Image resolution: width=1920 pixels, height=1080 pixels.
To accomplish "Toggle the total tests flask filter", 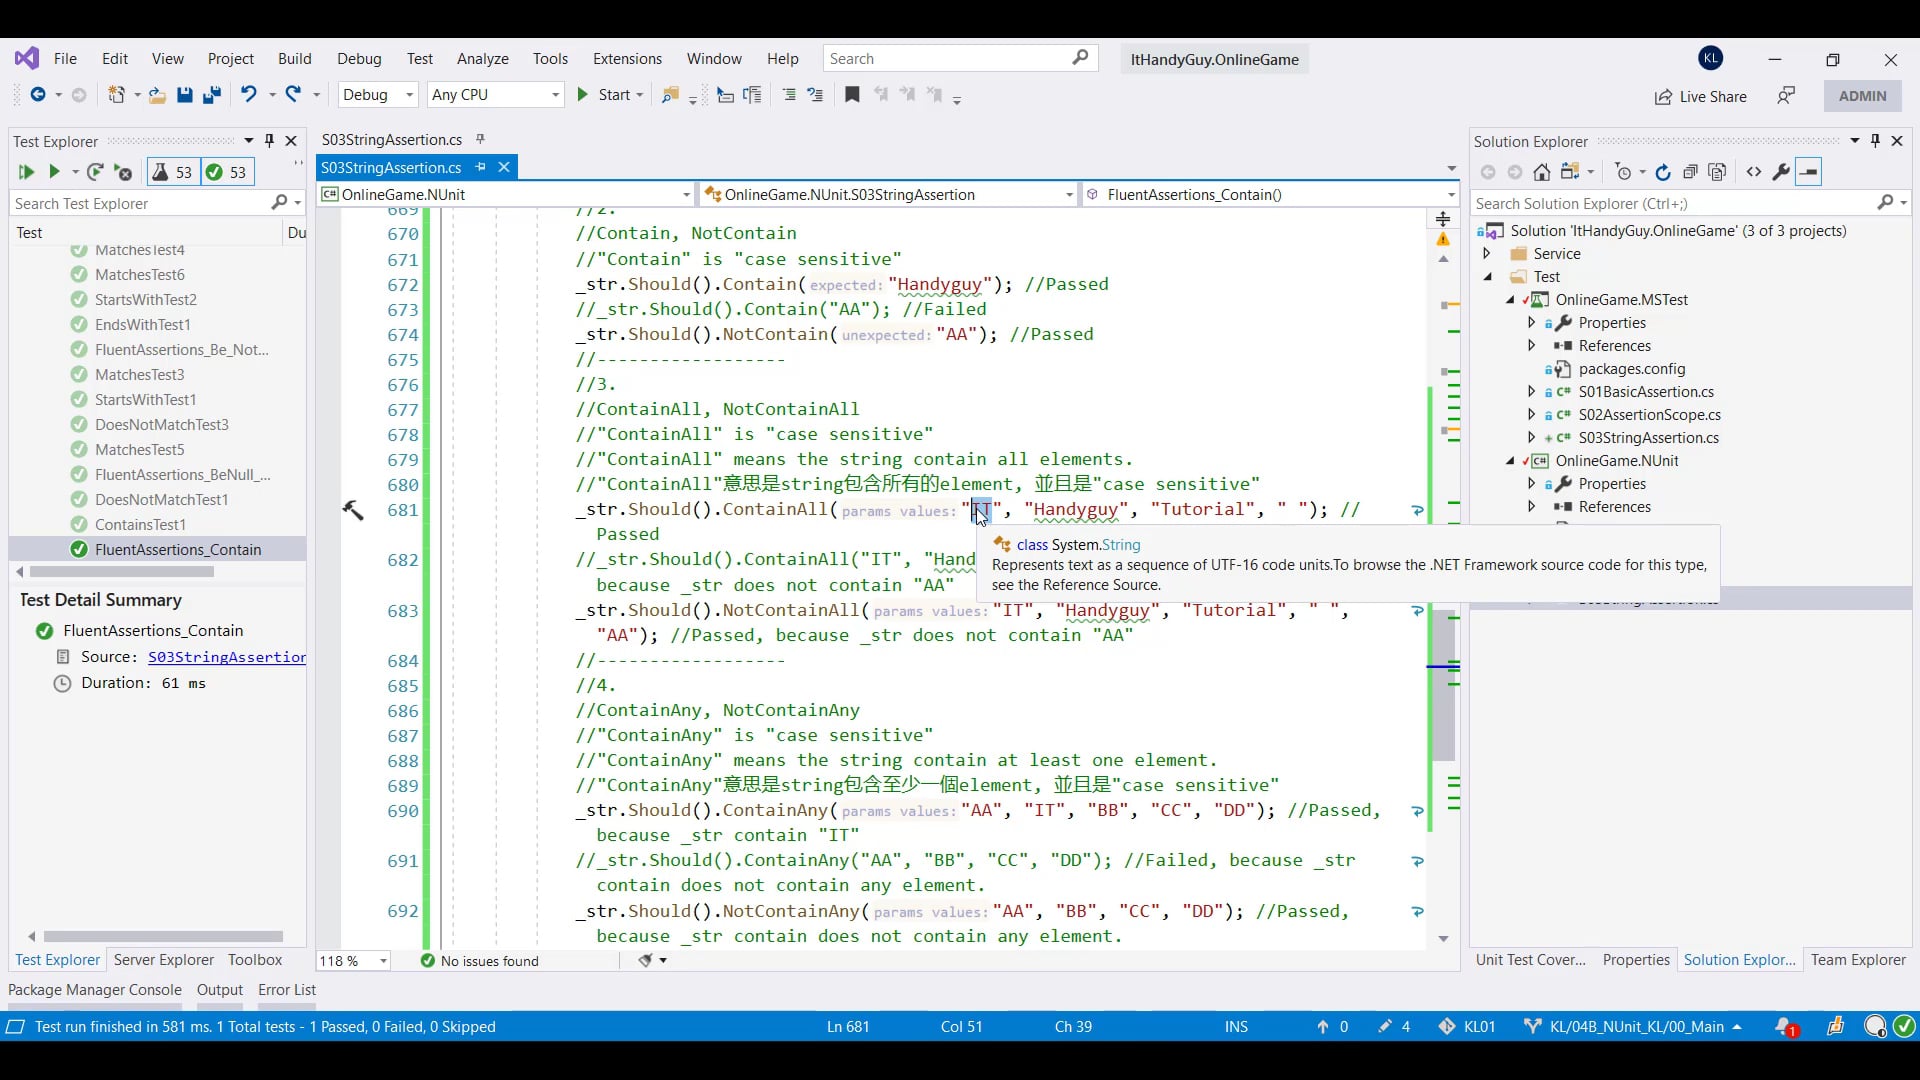I will click(173, 172).
